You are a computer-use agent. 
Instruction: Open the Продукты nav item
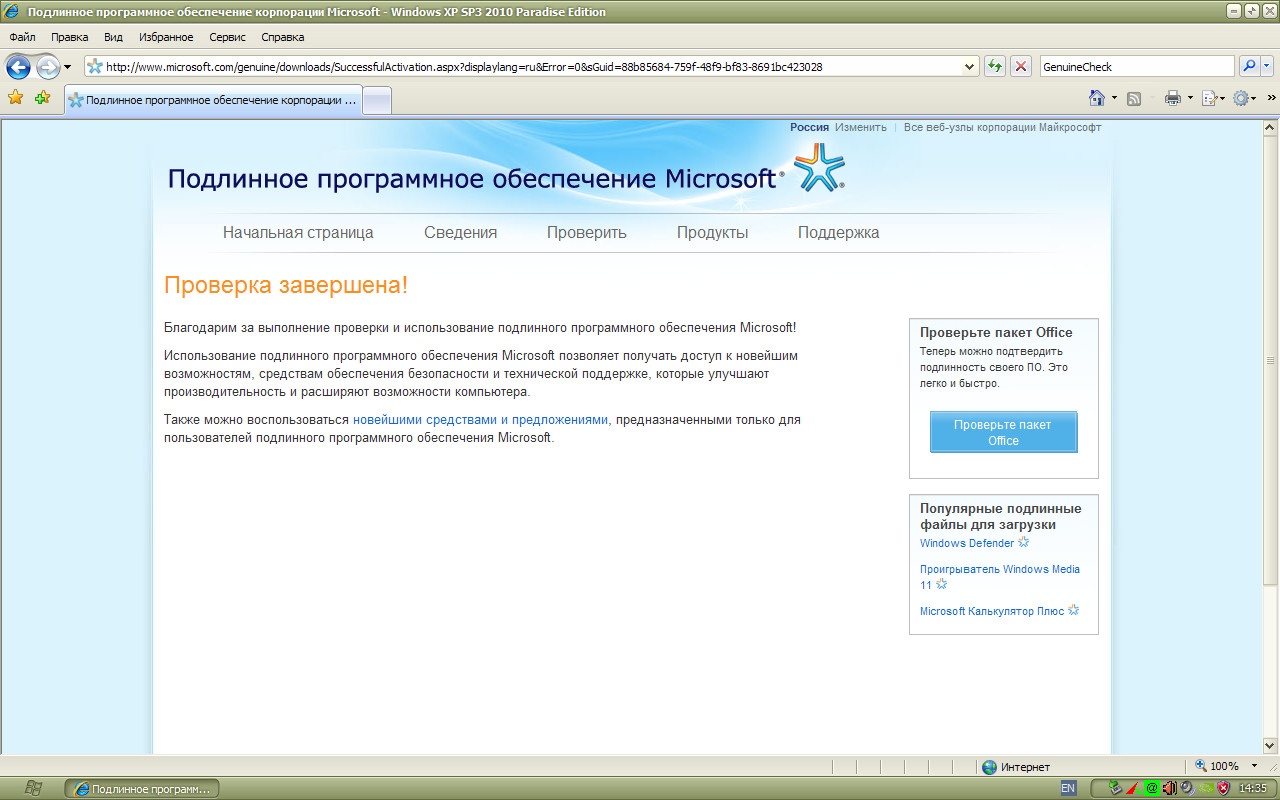click(x=712, y=232)
